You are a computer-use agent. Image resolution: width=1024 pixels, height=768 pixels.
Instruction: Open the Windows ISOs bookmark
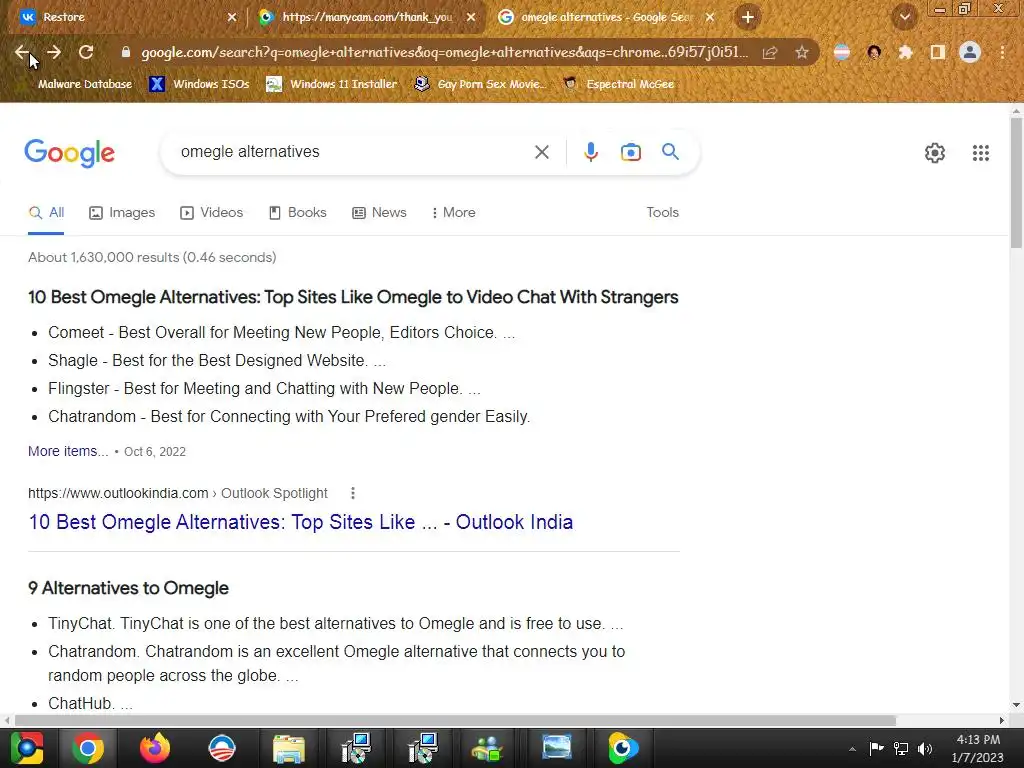click(199, 84)
